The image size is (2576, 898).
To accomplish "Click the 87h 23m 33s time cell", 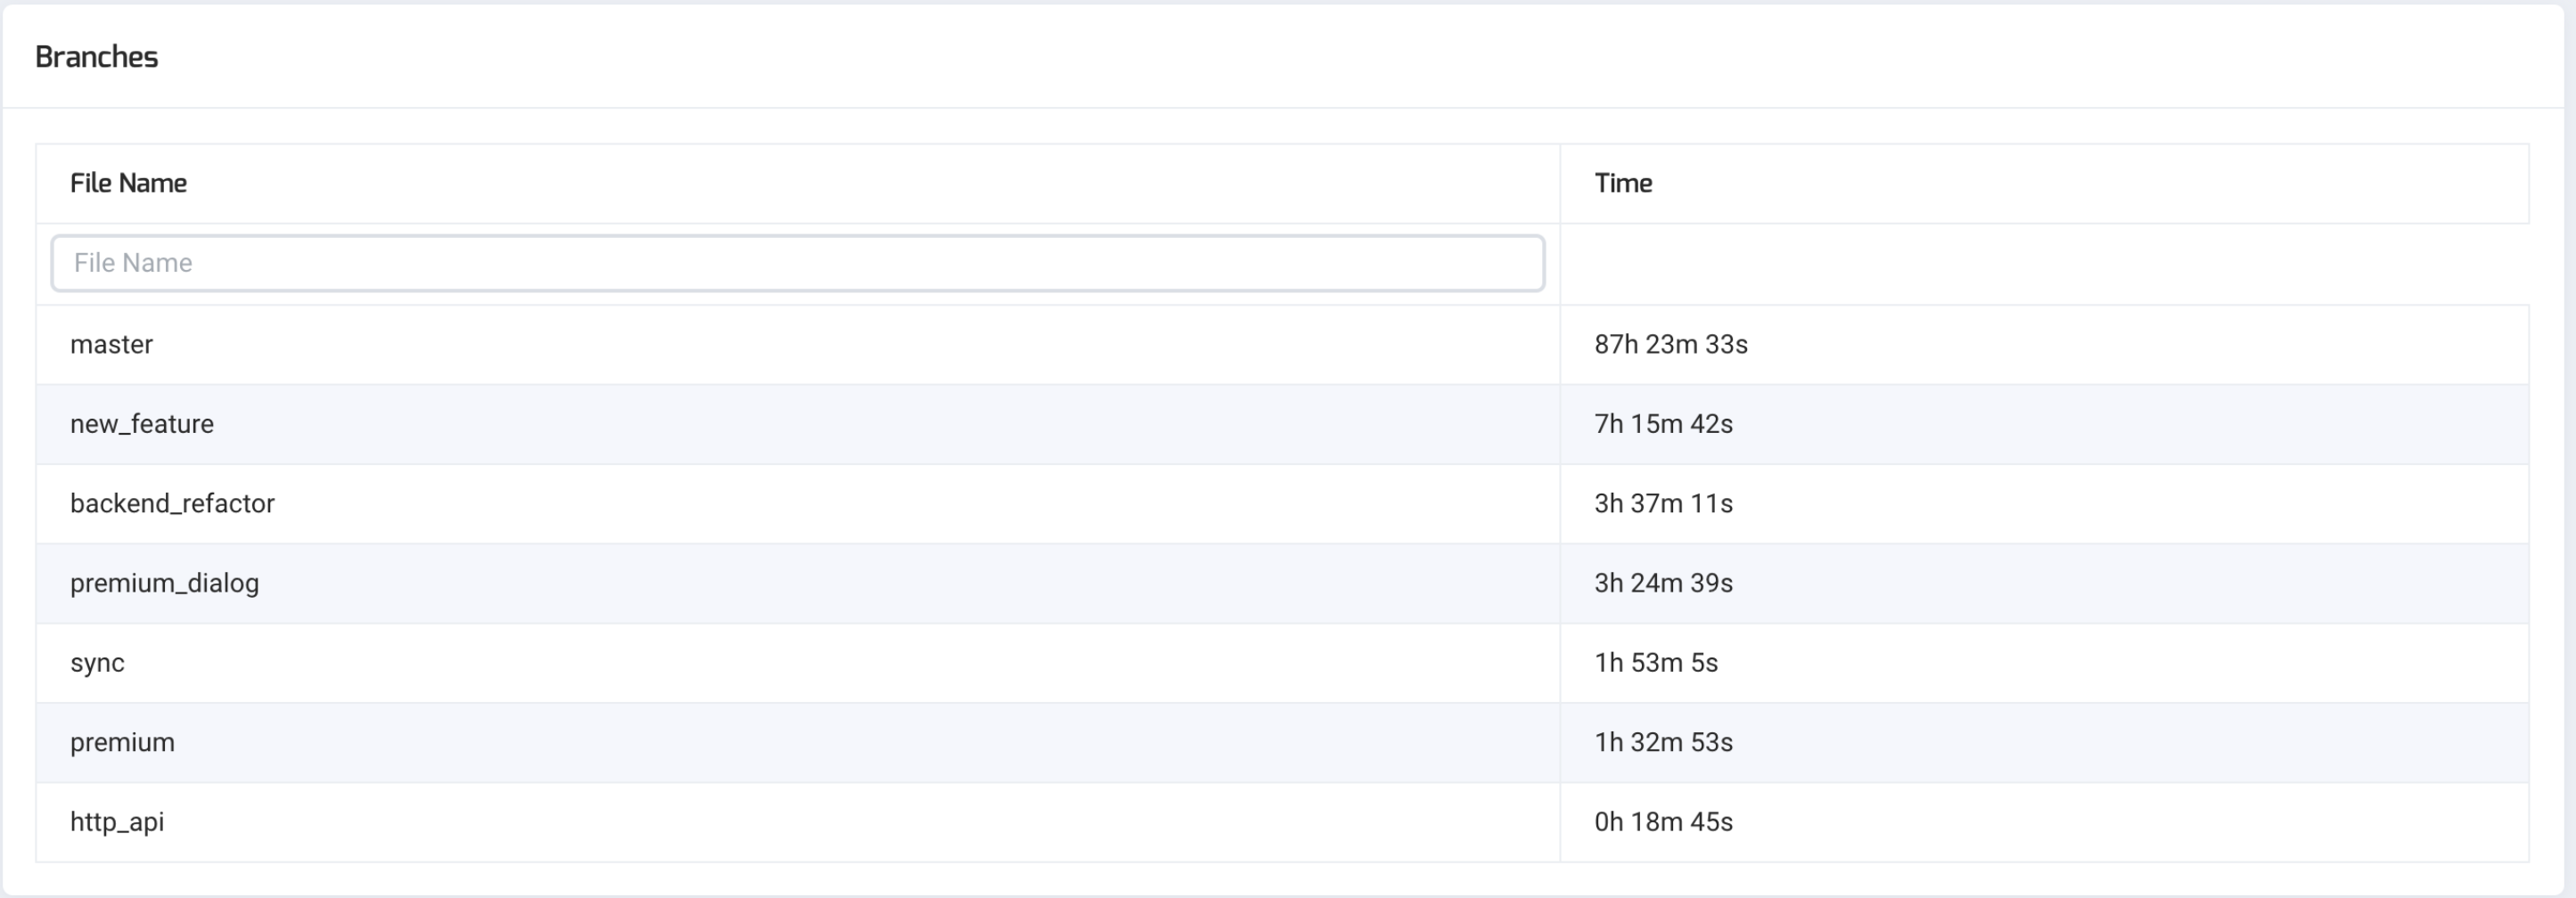I will (1670, 344).
